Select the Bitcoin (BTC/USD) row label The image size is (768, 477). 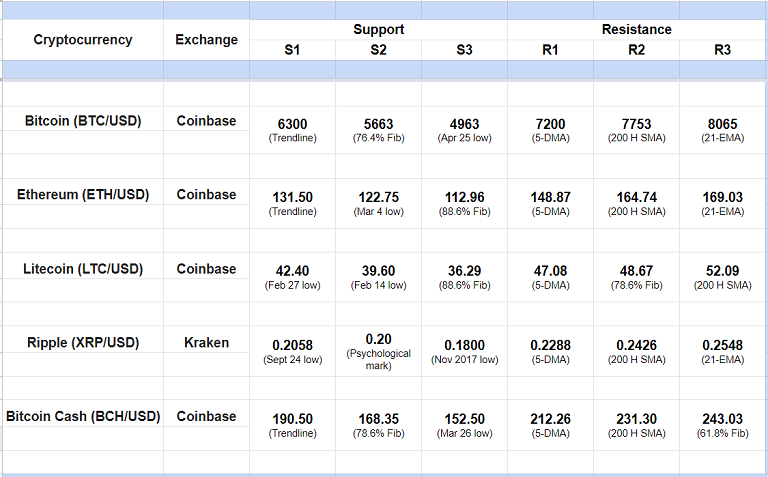click(x=82, y=121)
